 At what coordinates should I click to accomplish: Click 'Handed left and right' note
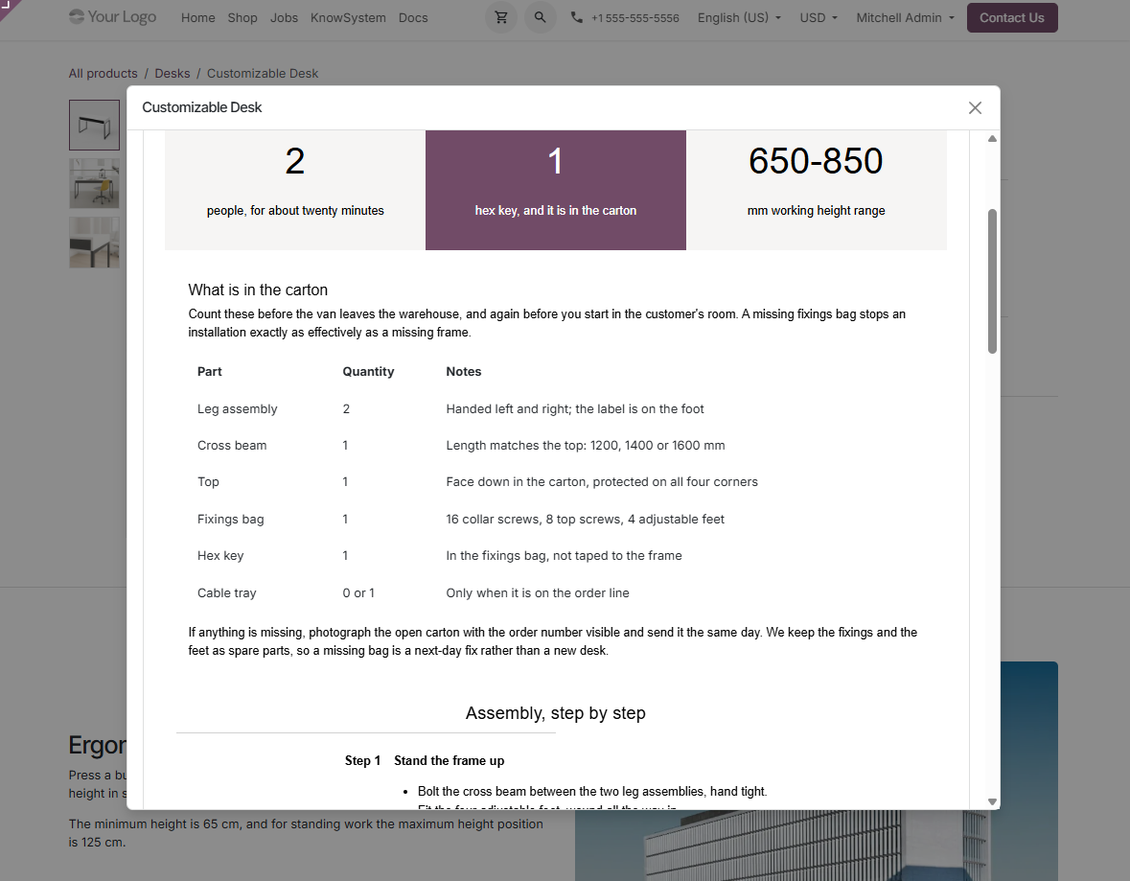(x=575, y=409)
